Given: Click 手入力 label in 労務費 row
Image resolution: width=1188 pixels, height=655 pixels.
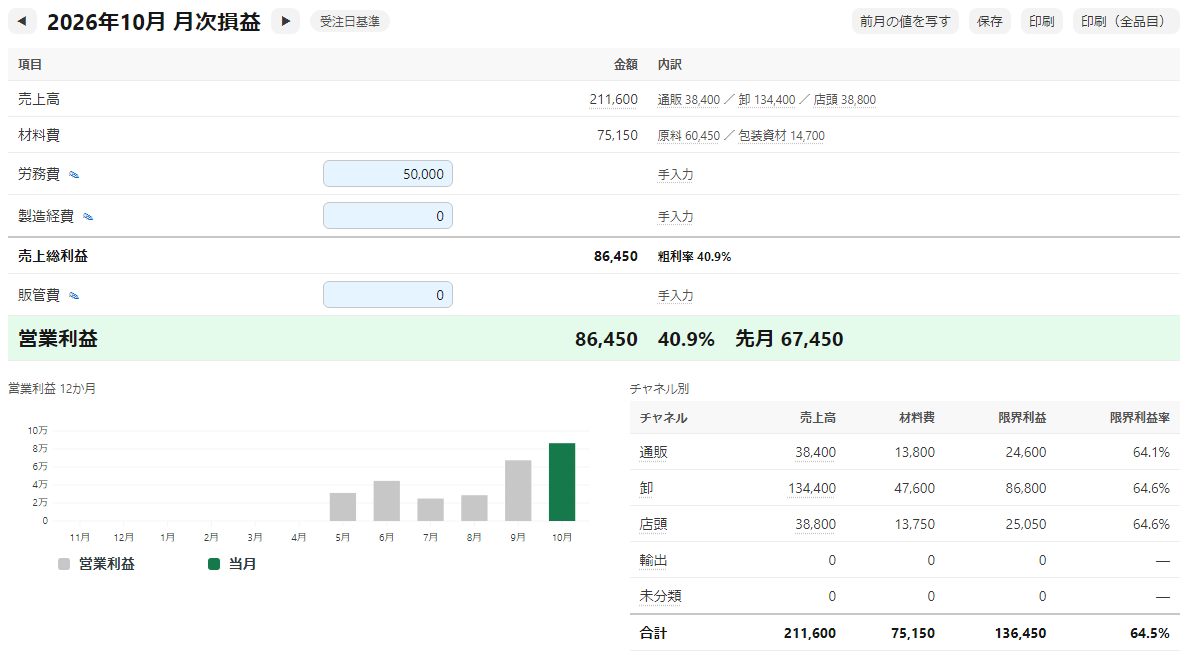Looking at the screenshot, I should pos(676,175).
